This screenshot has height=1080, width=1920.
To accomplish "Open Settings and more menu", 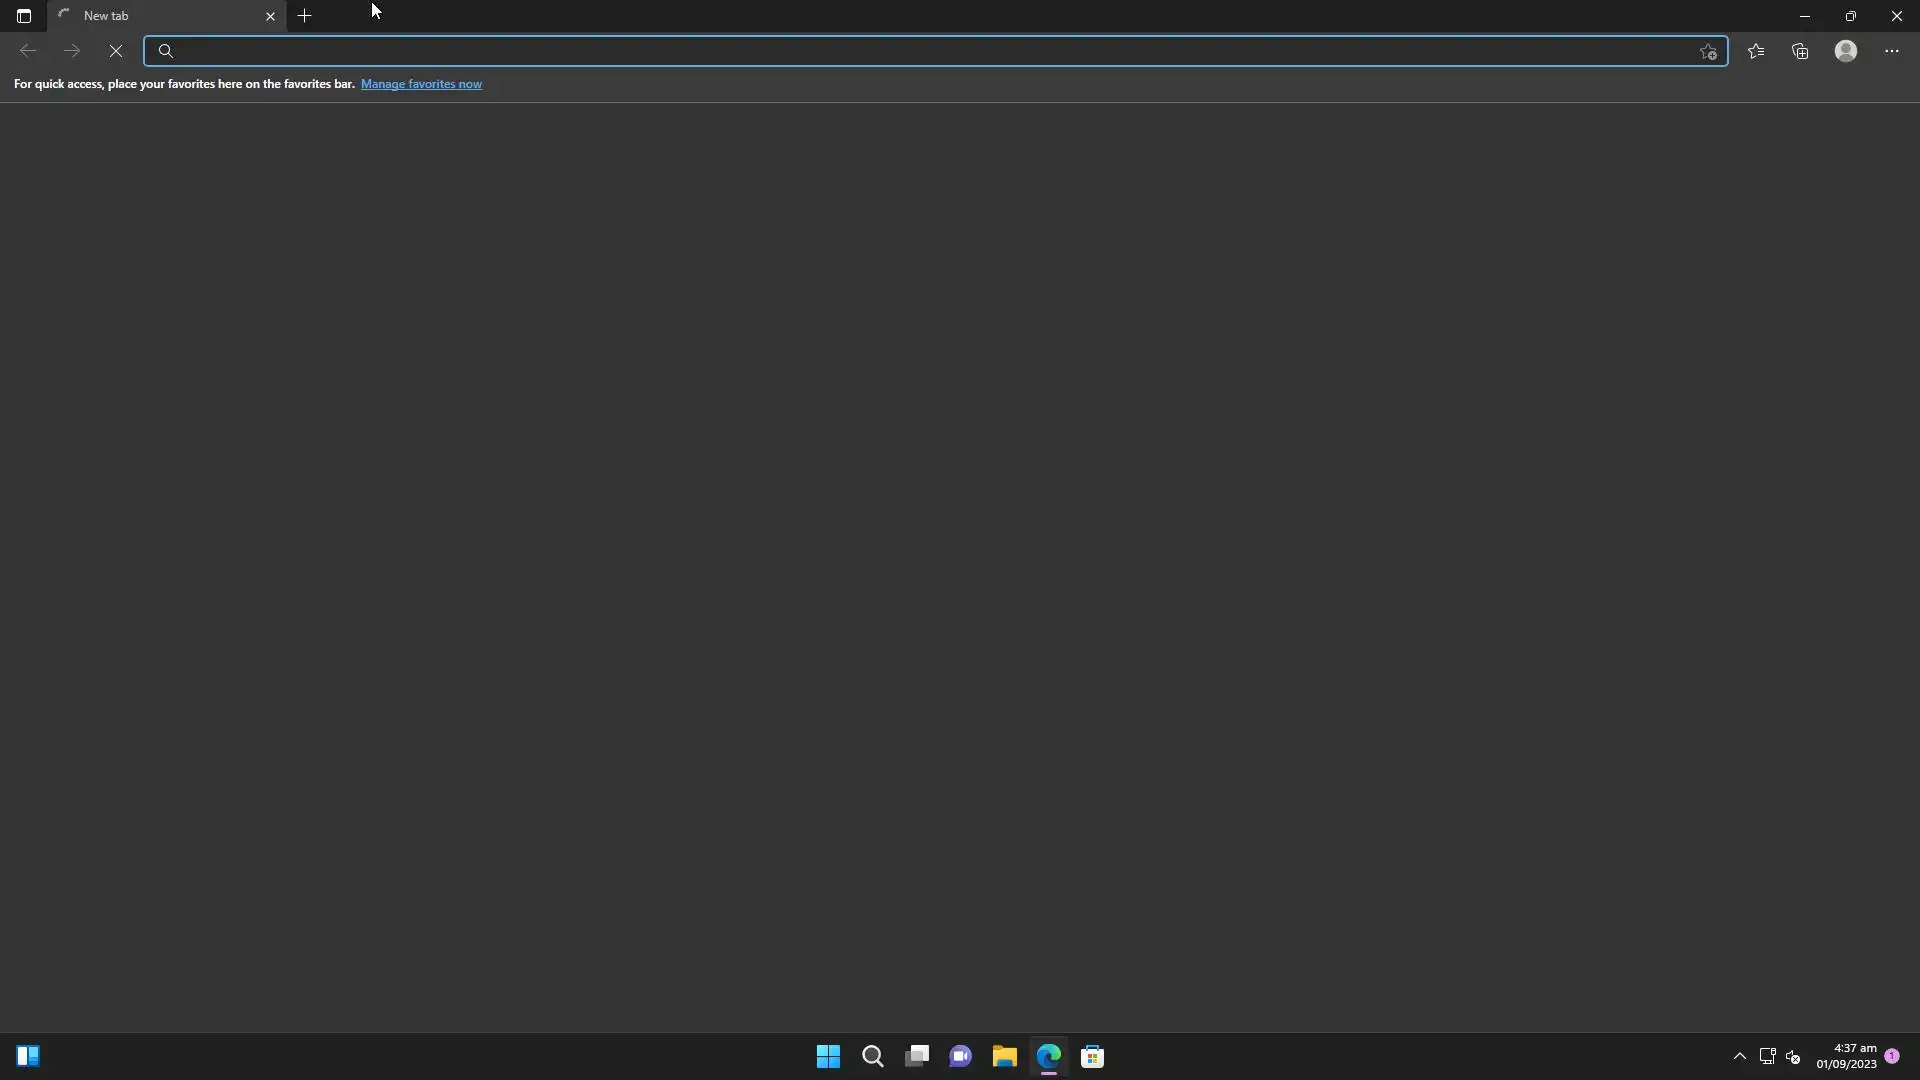I will coord(1892,51).
